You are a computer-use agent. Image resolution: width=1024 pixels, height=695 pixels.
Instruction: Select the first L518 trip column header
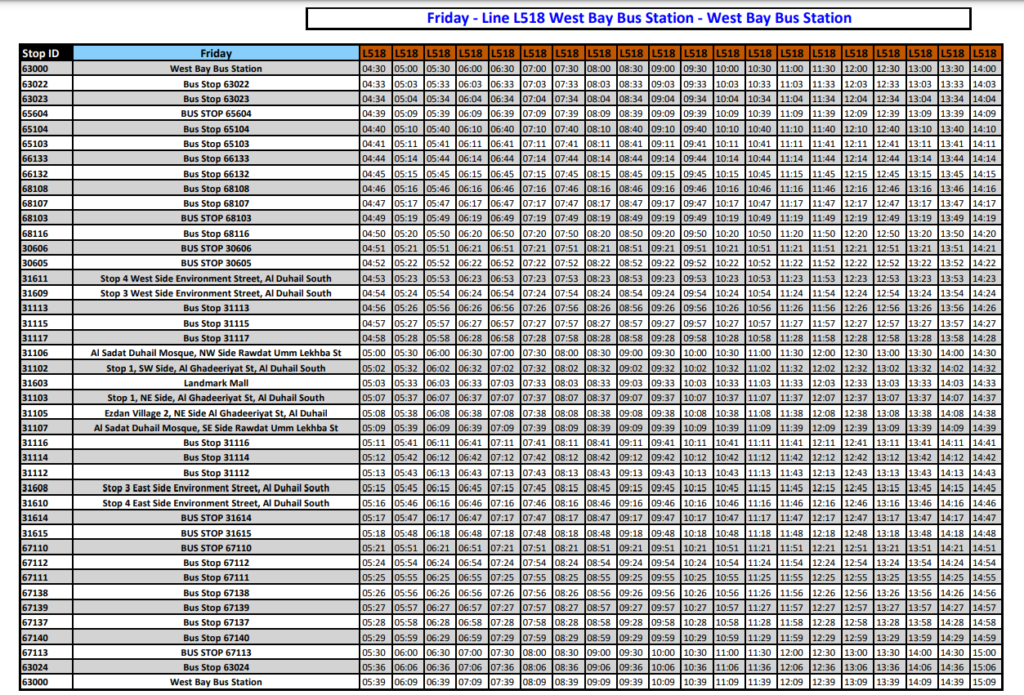374,53
